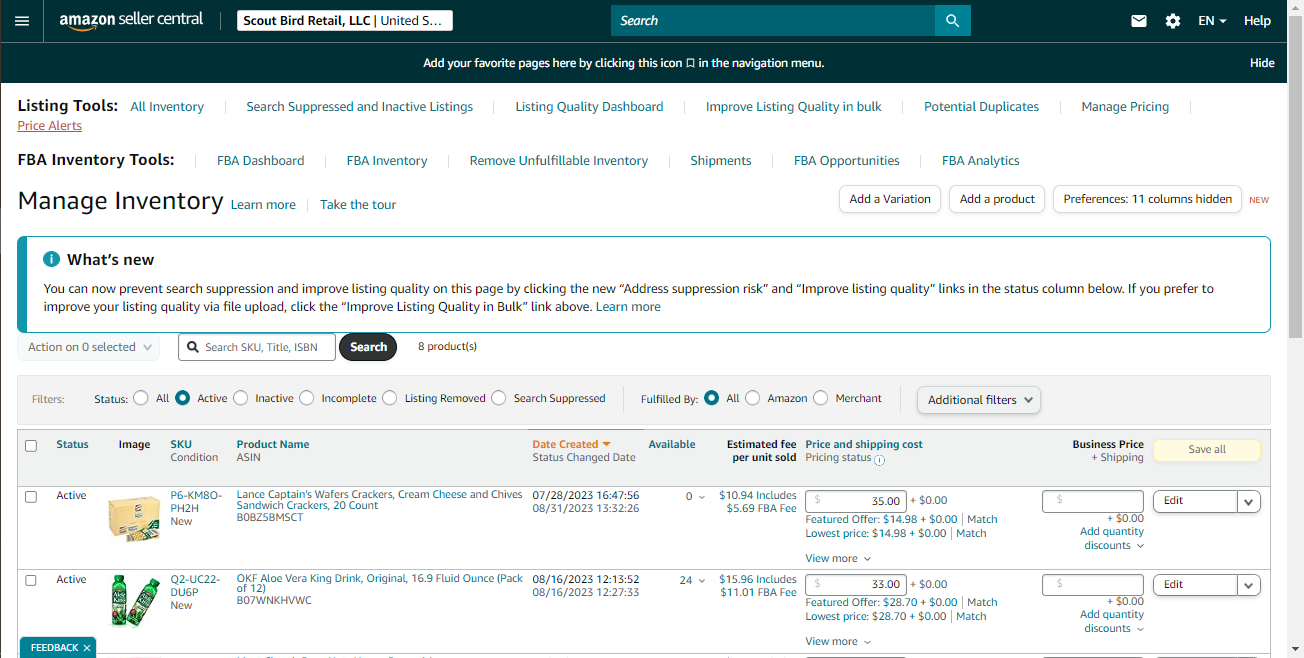The image size is (1304, 658).
Task: Click the Add a Variation button
Action: pyautogui.click(x=890, y=199)
